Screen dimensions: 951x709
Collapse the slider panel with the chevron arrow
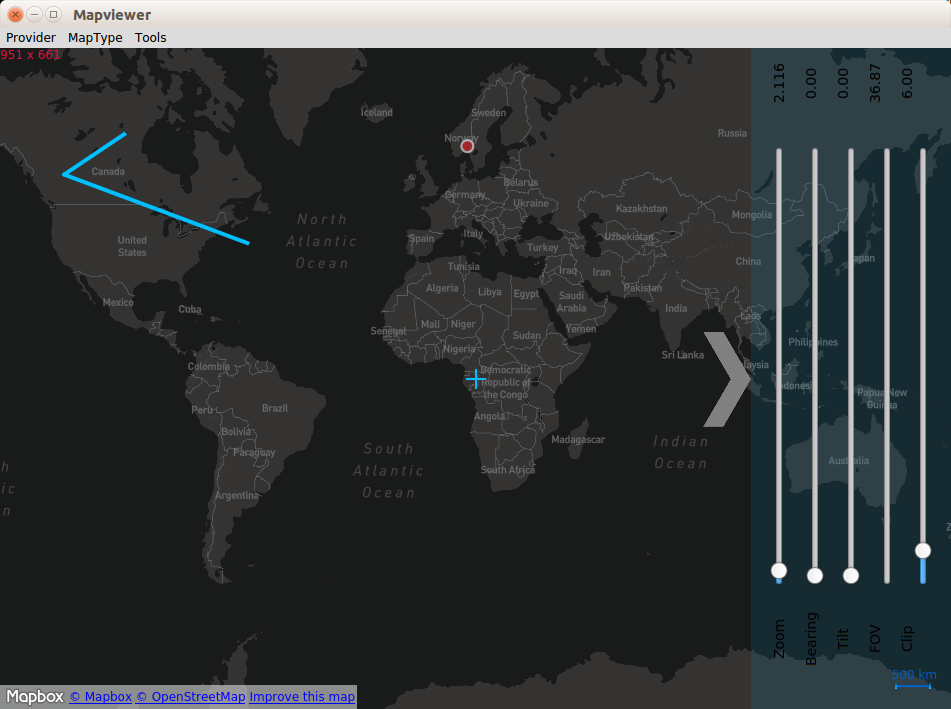727,379
